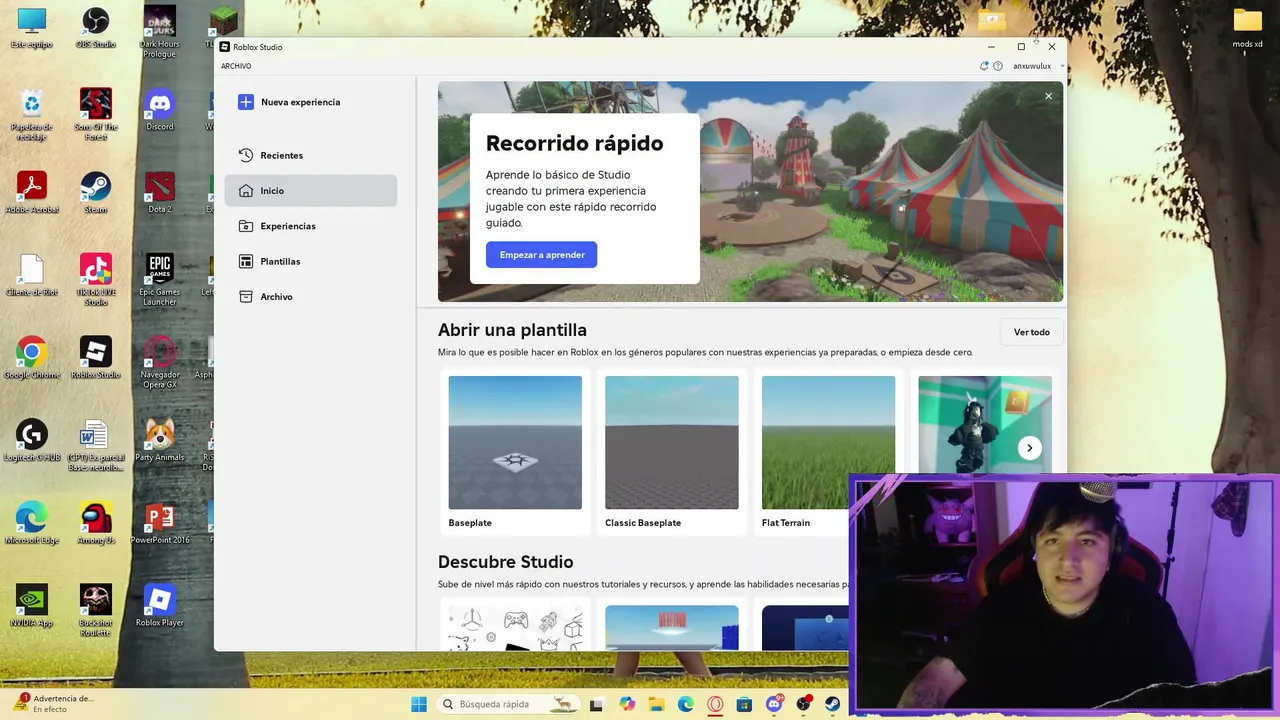1280x720 pixels.
Task: Select the Google Chrome desktop icon
Action: click(x=32, y=358)
